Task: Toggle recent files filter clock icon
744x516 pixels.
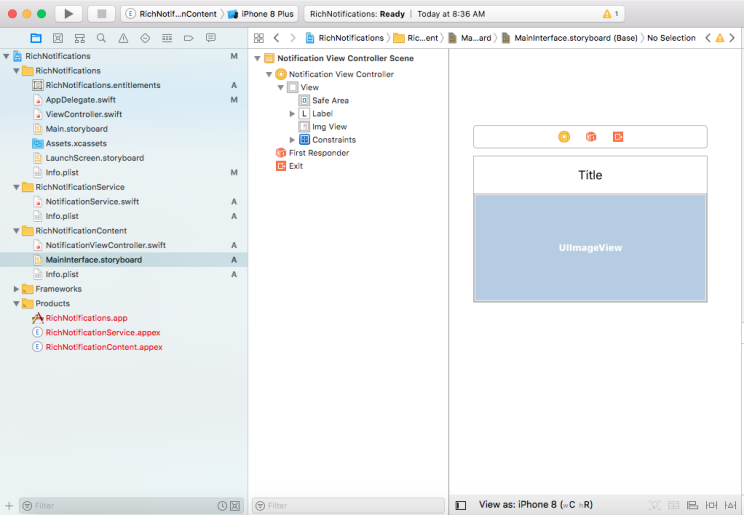Action: [x=222, y=506]
